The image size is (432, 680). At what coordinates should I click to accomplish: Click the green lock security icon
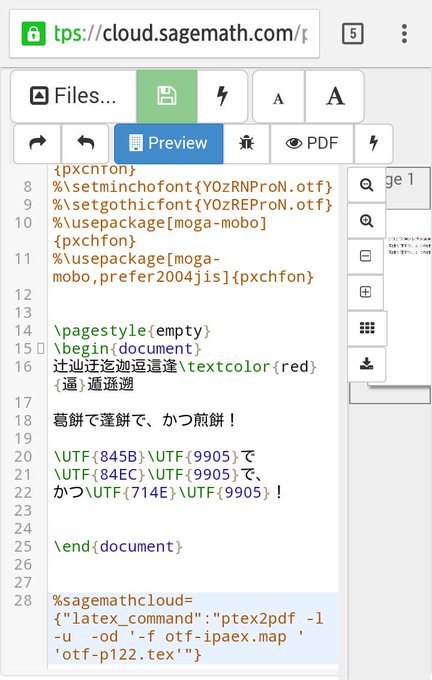tap(33, 33)
